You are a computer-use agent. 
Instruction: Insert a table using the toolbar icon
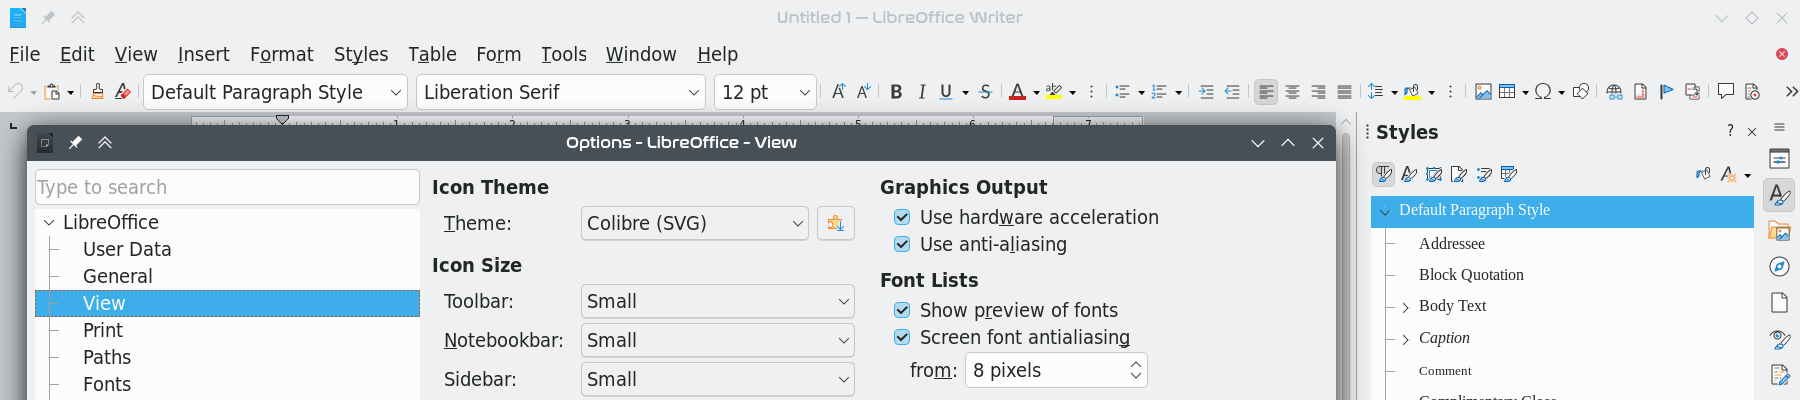(x=1507, y=92)
